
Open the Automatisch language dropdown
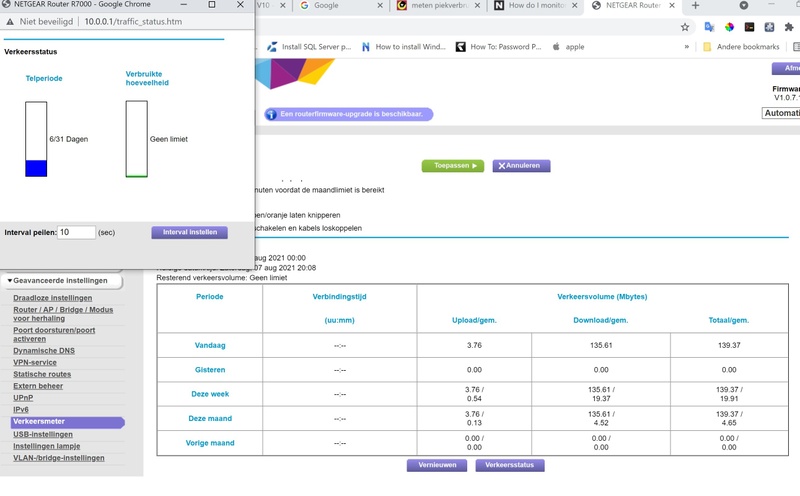(781, 113)
